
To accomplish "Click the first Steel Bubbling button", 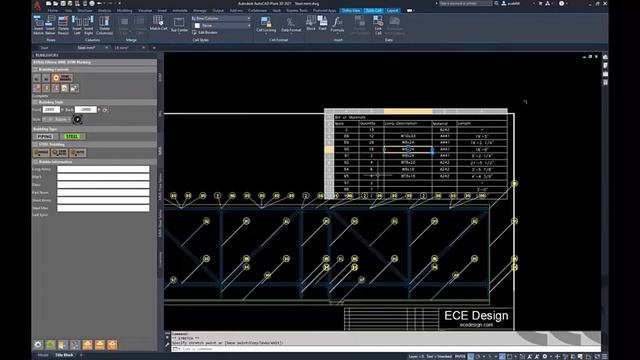I will 41,153.
